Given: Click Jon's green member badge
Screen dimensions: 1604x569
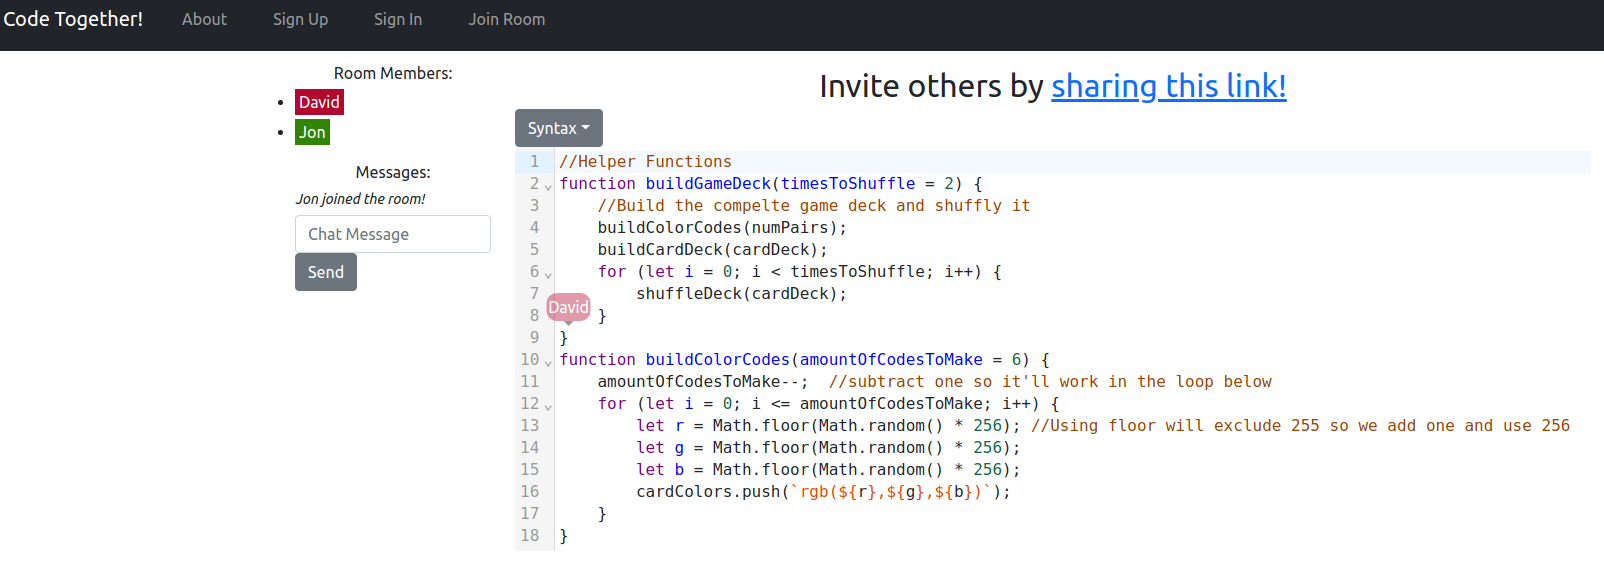Looking at the screenshot, I should pyautogui.click(x=312, y=132).
